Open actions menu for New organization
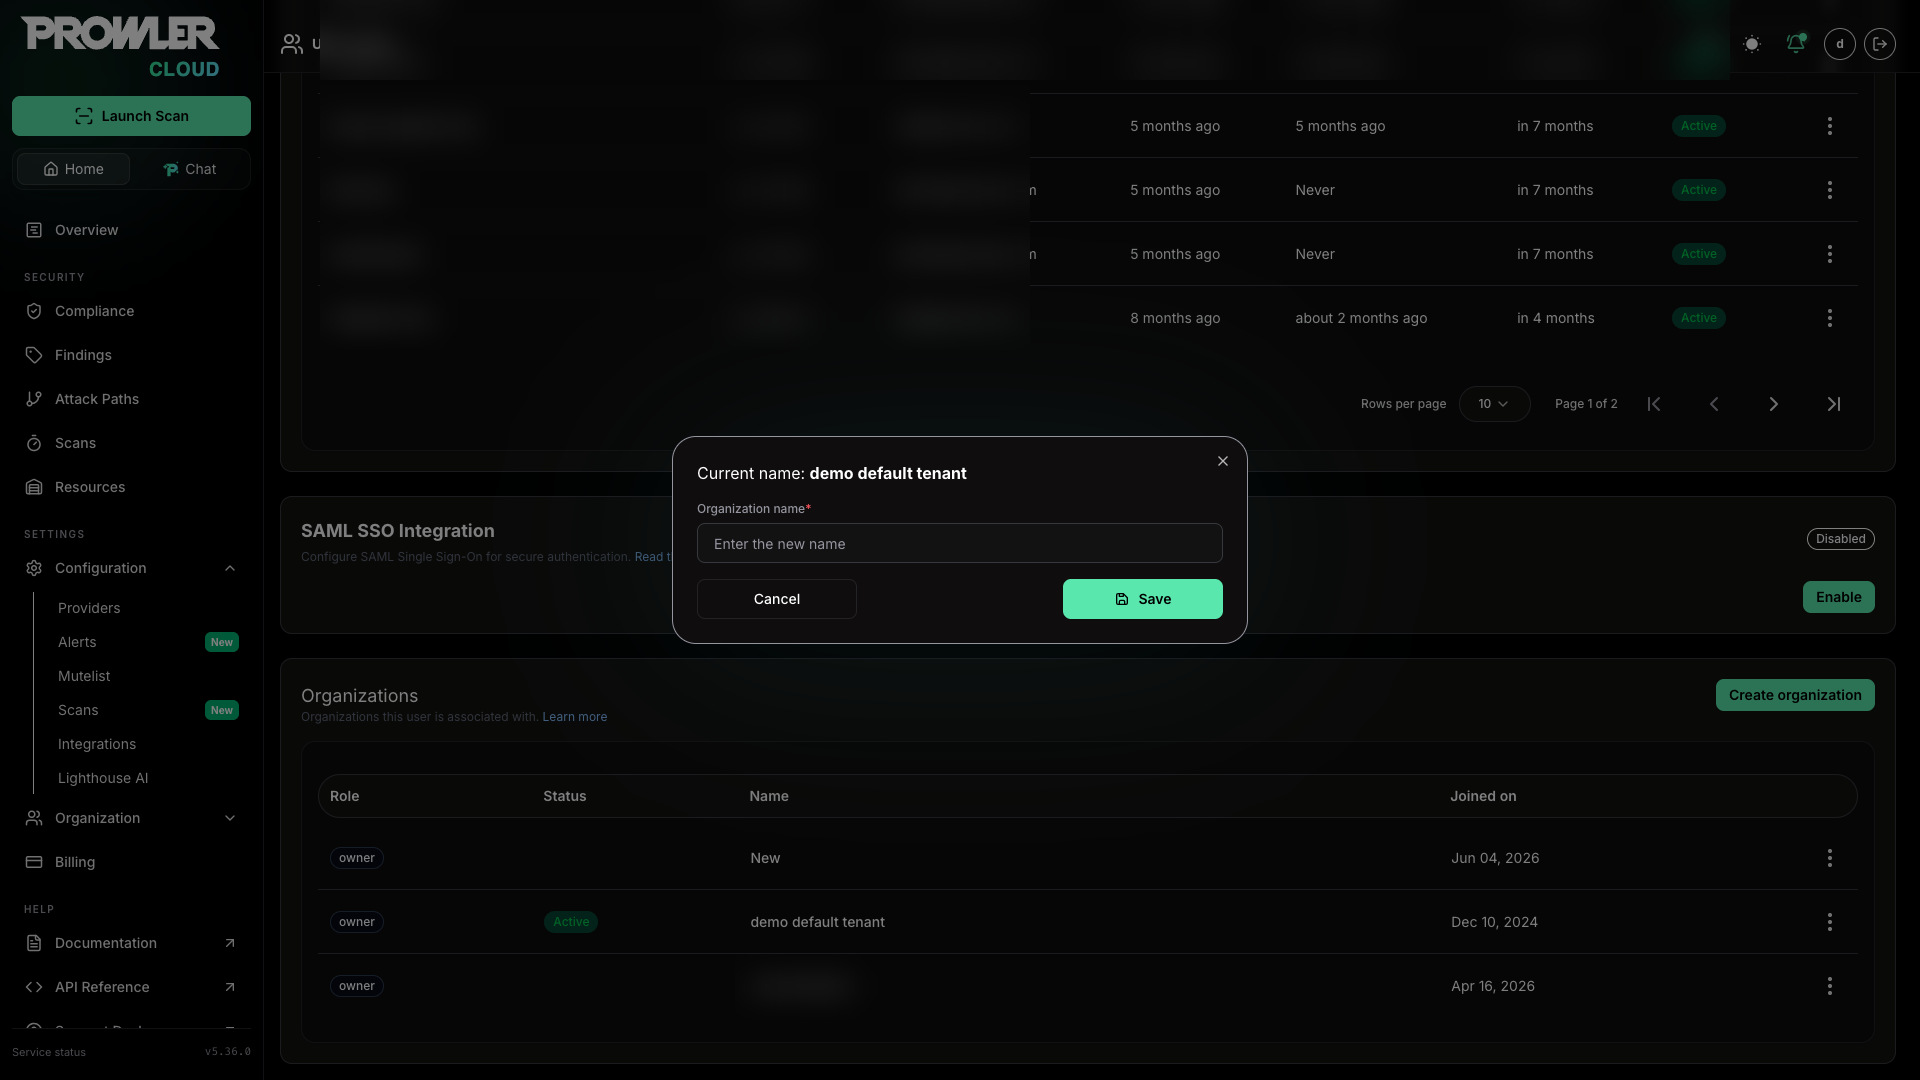The height and width of the screenshot is (1080, 1920). point(1830,858)
